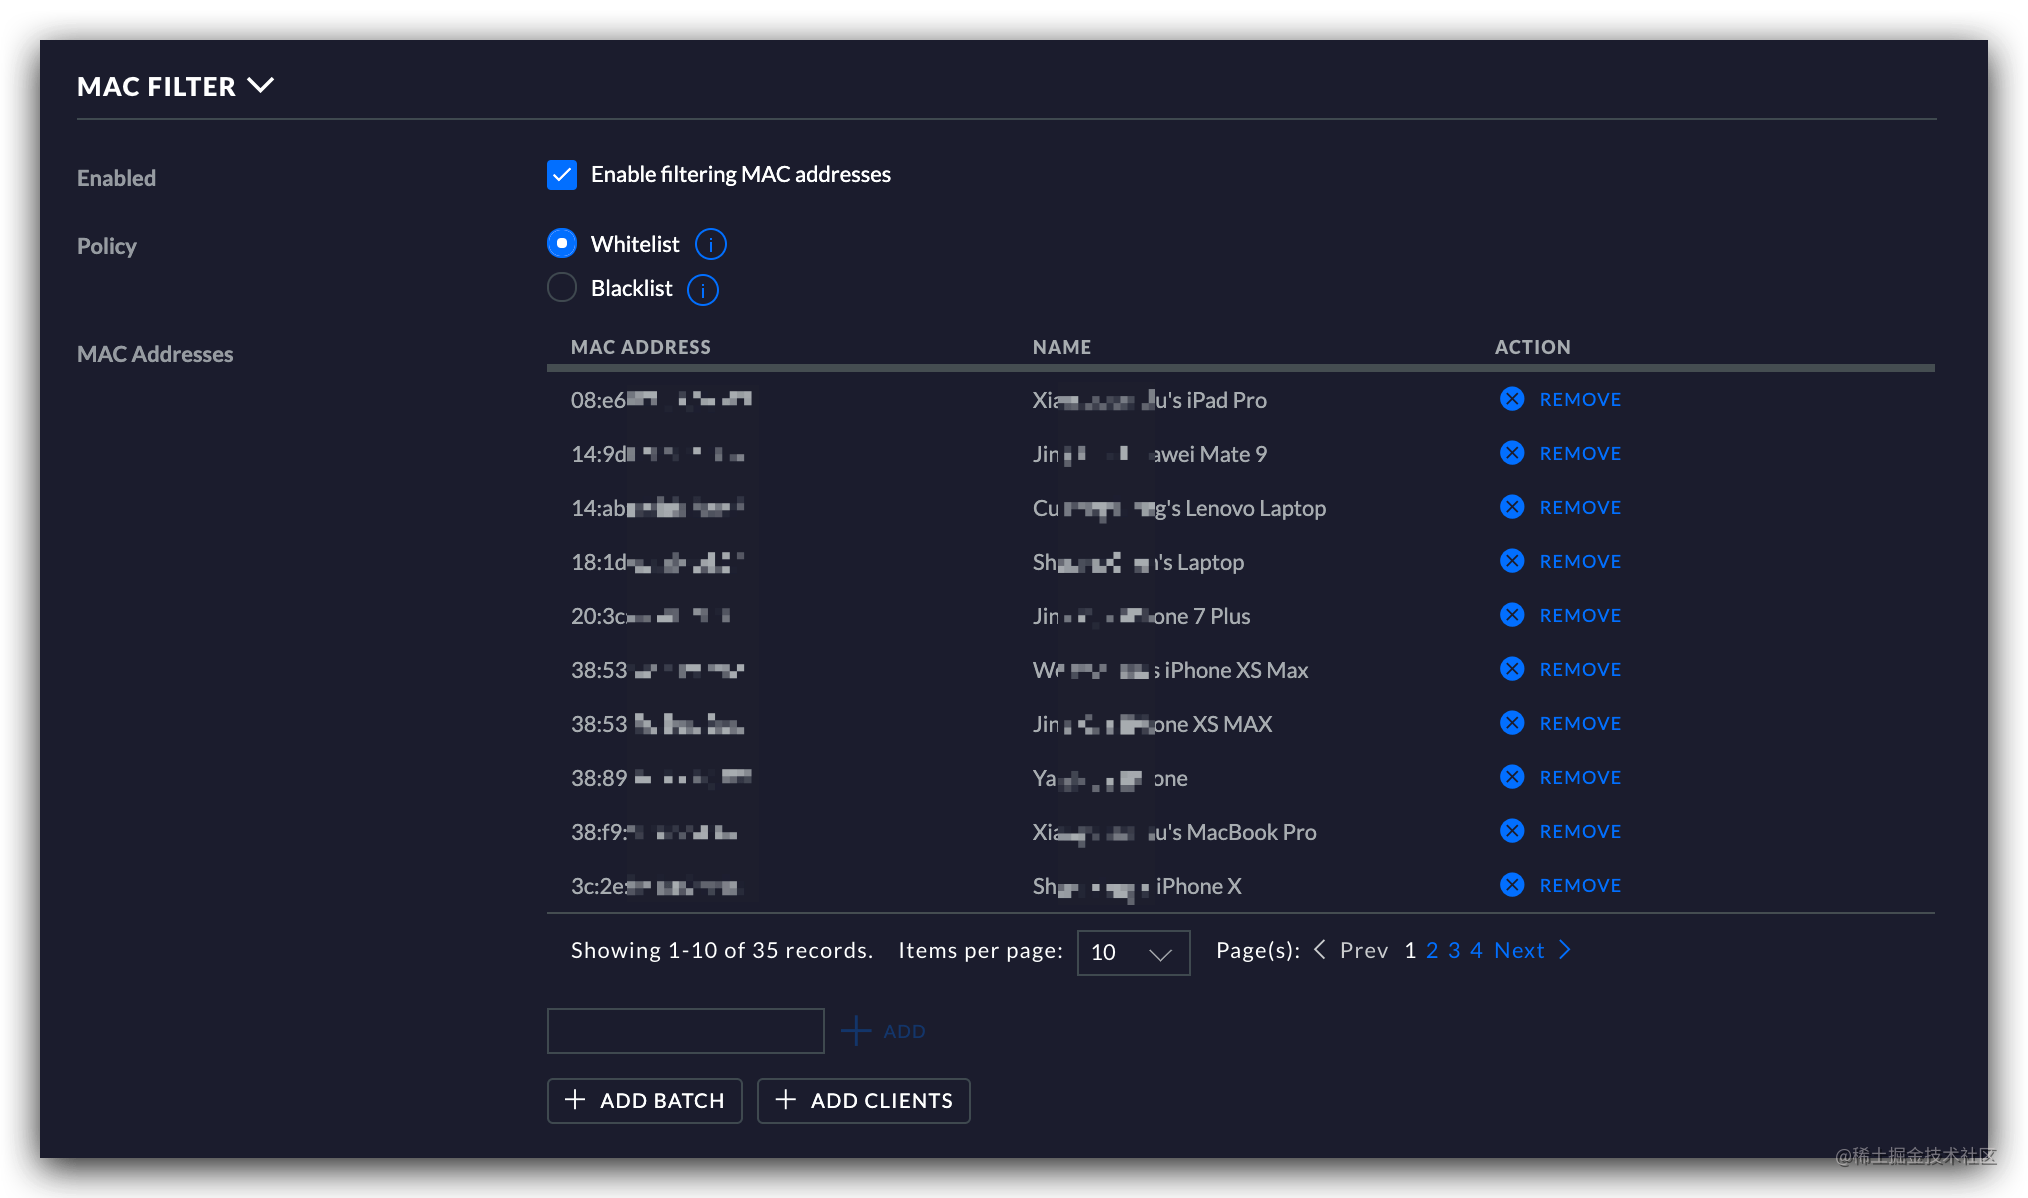2028x1198 pixels.
Task: Collapse the MAC FILTER section
Action: point(260,86)
